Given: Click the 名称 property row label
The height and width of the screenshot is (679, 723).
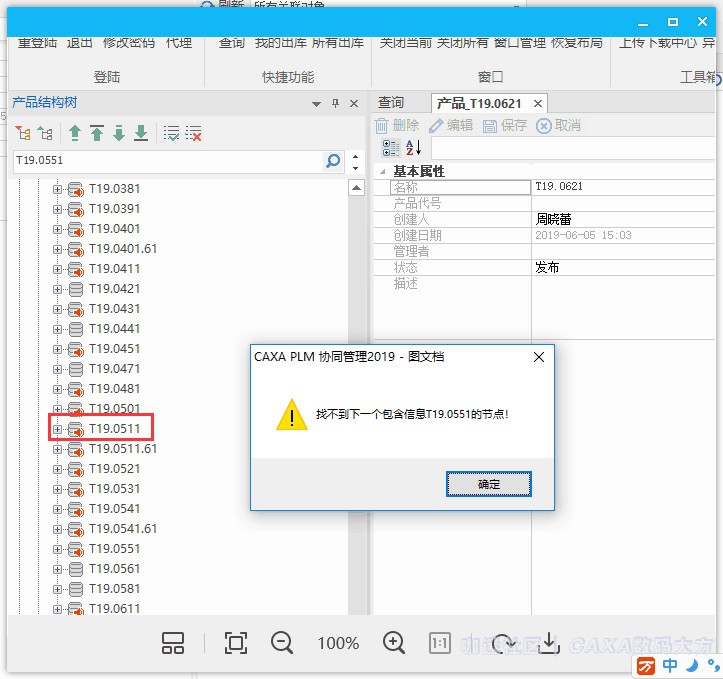Looking at the screenshot, I should pyautogui.click(x=460, y=187).
